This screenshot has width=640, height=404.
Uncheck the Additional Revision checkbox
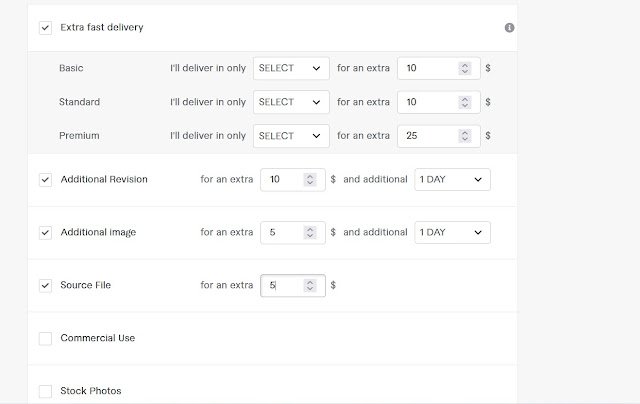45,180
